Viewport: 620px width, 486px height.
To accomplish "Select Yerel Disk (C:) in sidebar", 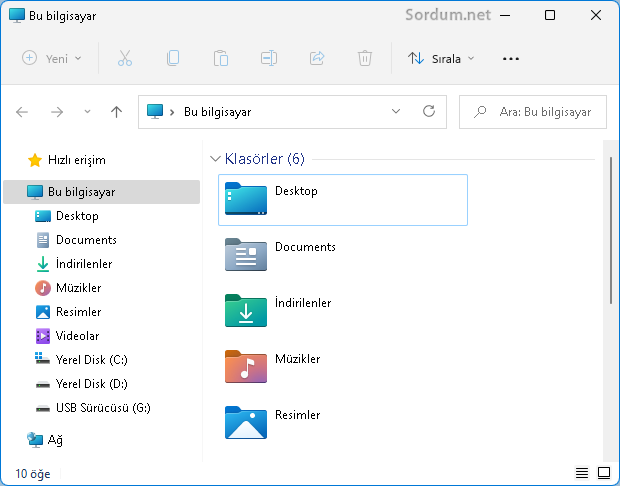I will 91,360.
